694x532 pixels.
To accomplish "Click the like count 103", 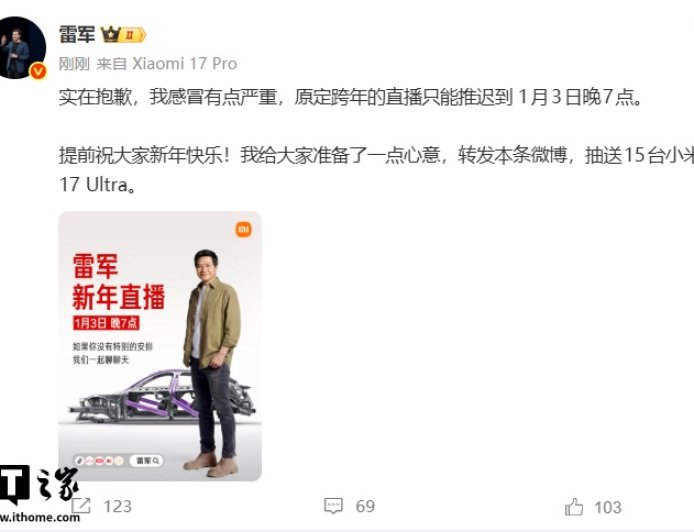I will click(608, 507).
